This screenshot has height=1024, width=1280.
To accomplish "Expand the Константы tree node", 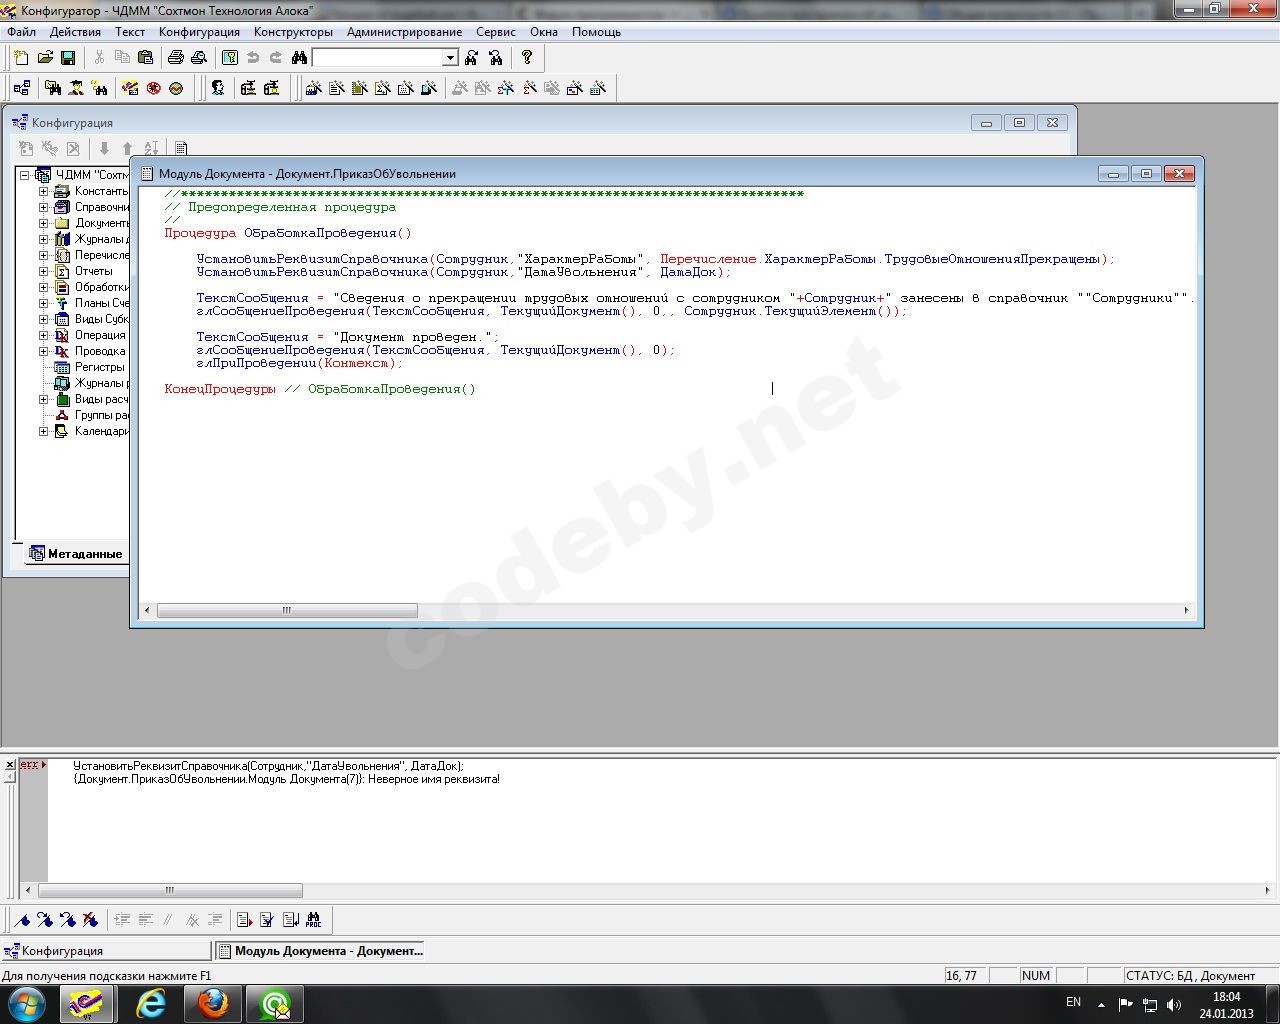I will click(43, 191).
